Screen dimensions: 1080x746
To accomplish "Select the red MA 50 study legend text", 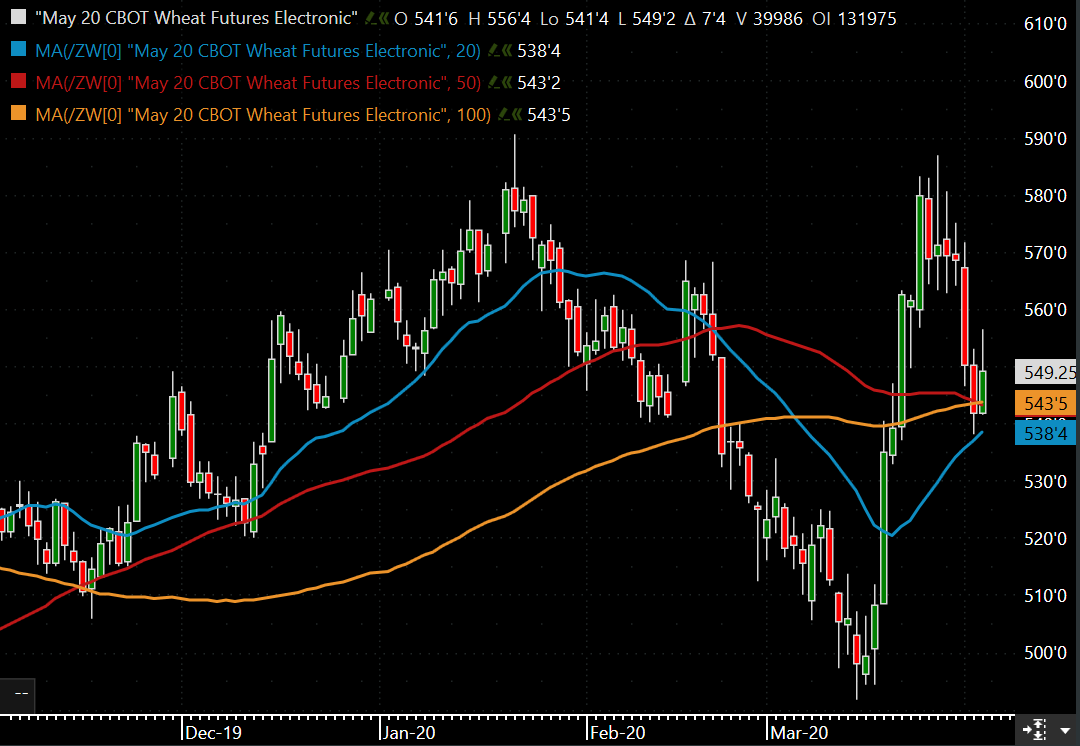I will [258, 83].
